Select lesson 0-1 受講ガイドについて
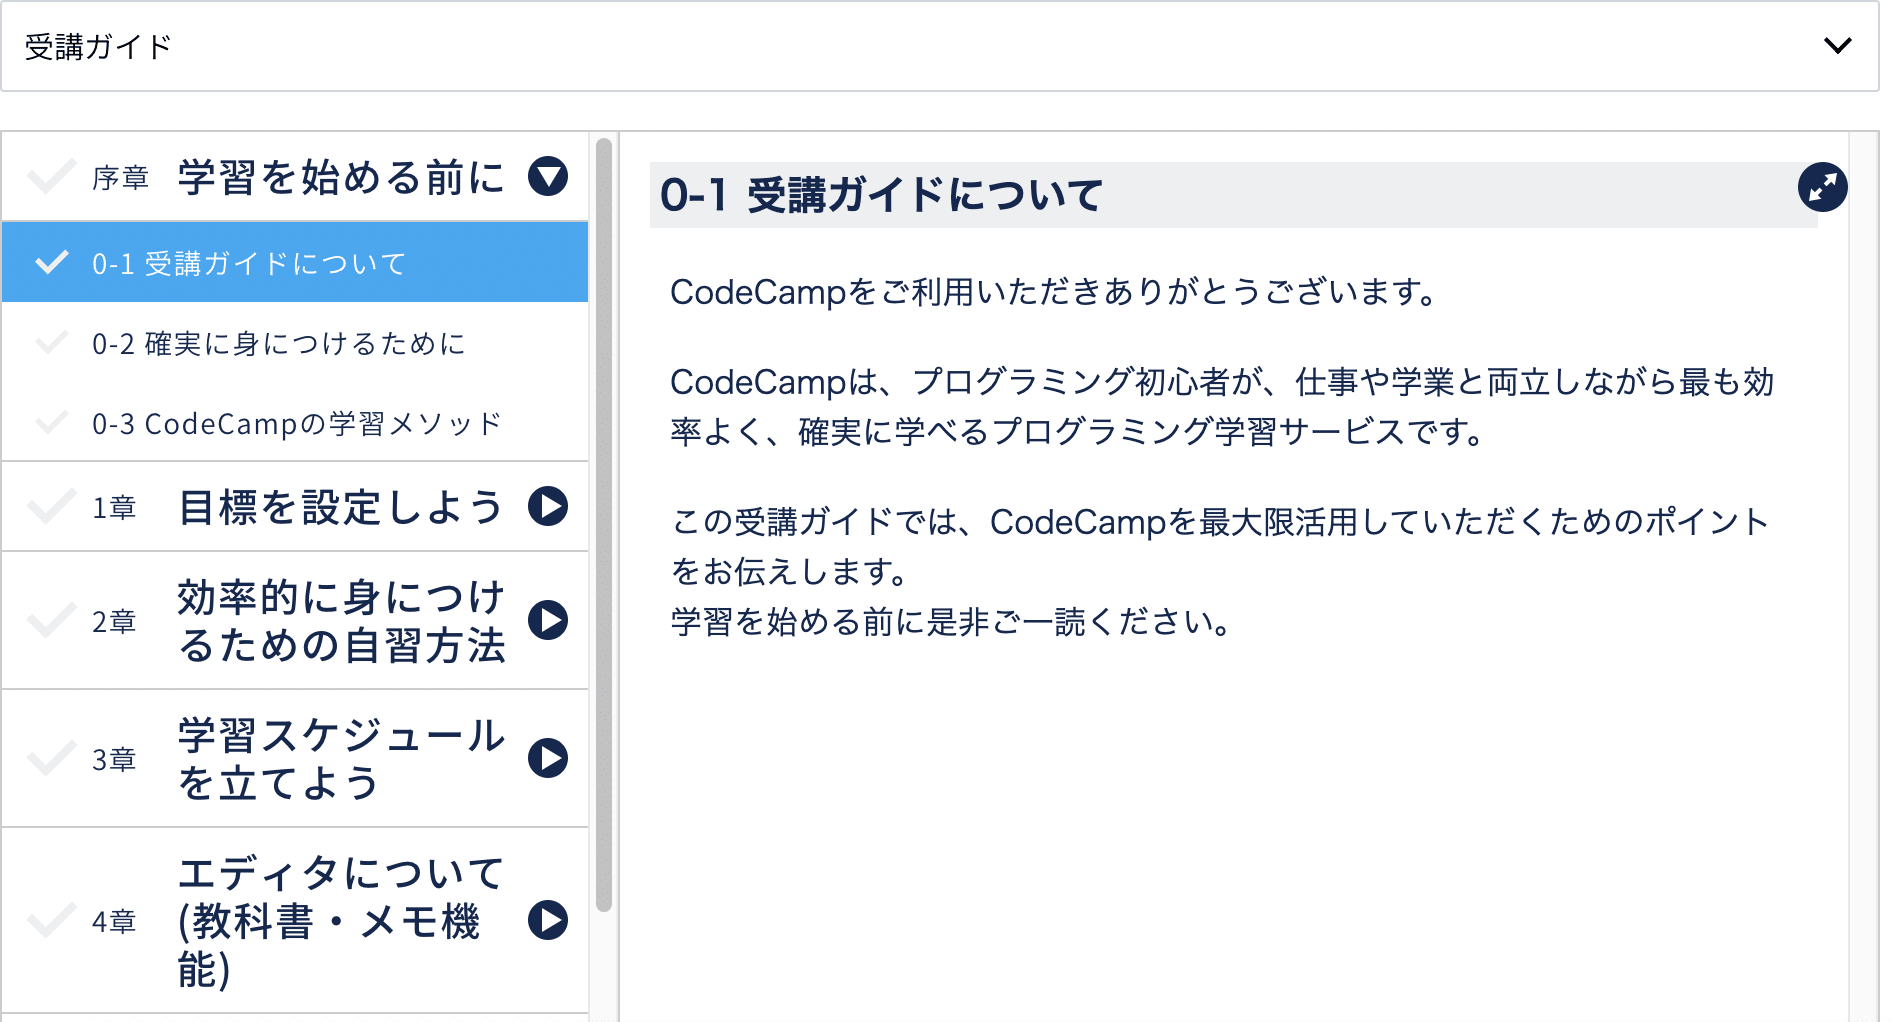Screen dimensions: 1894x1022 tap(295, 262)
